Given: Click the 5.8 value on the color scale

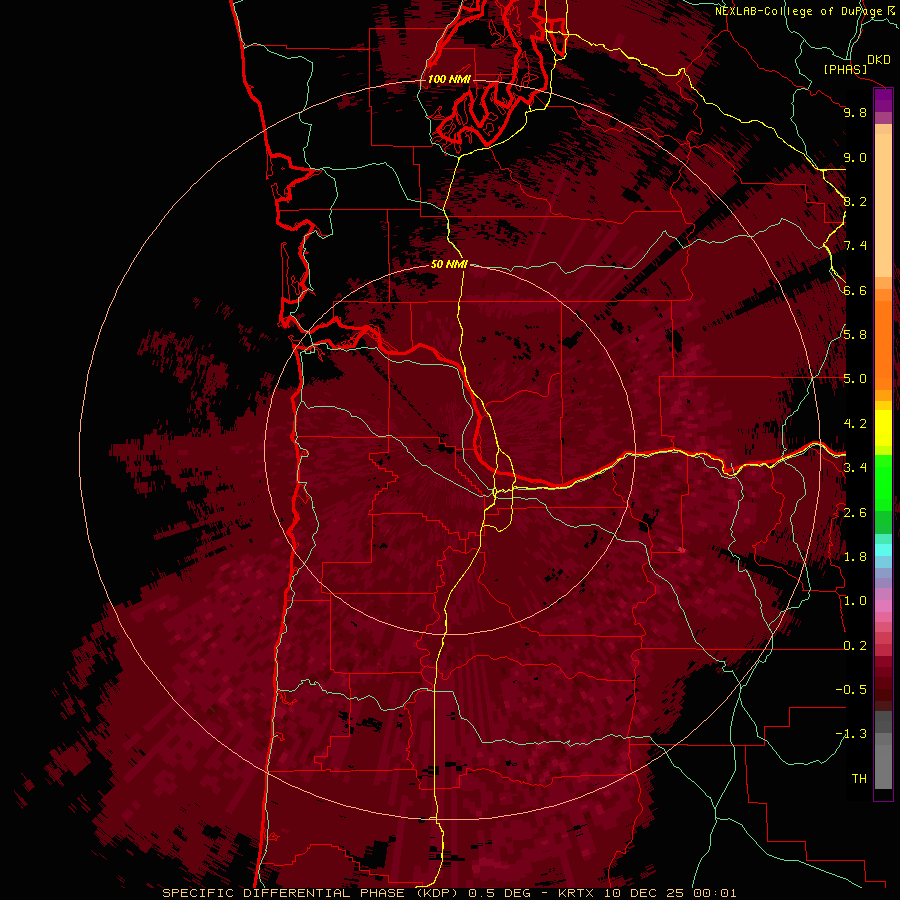Looking at the screenshot, I should click(x=855, y=335).
